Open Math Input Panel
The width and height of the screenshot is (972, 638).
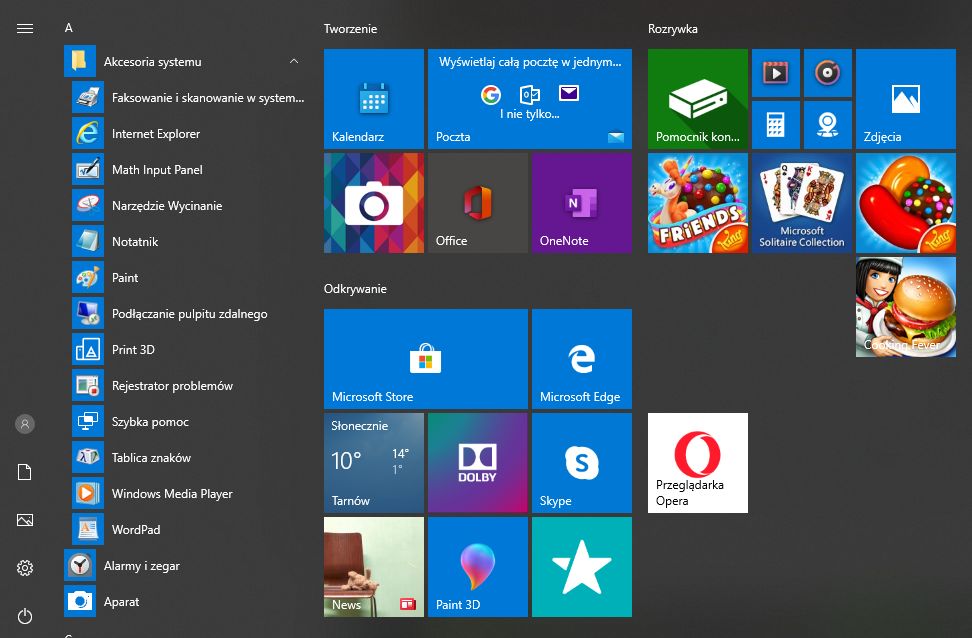188,169
